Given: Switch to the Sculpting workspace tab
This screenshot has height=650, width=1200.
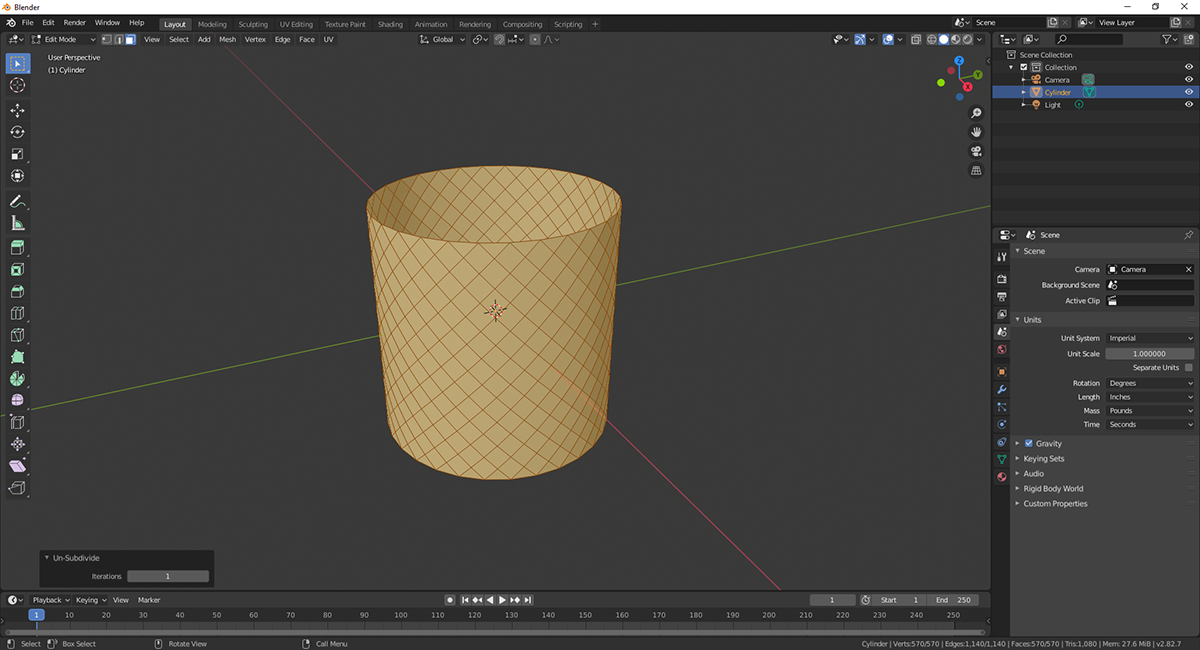Looking at the screenshot, I should (253, 24).
